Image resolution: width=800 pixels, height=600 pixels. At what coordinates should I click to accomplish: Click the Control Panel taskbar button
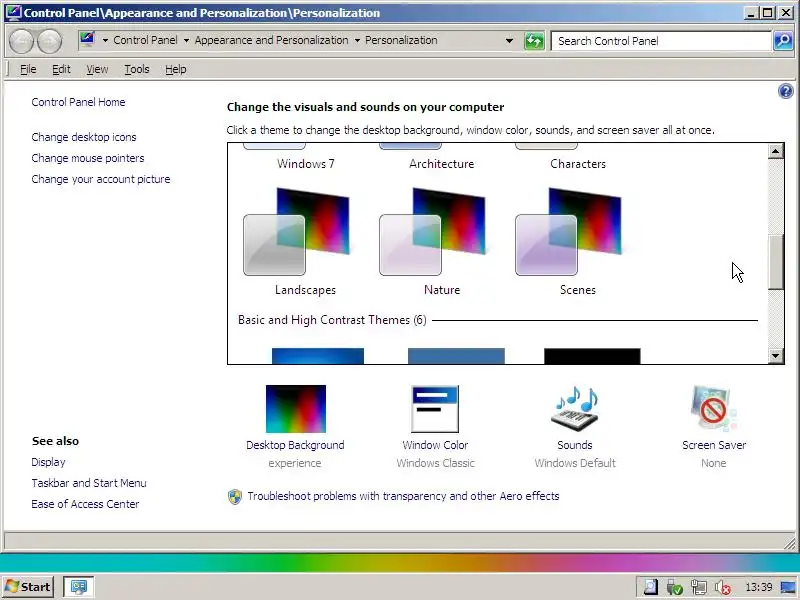78,587
